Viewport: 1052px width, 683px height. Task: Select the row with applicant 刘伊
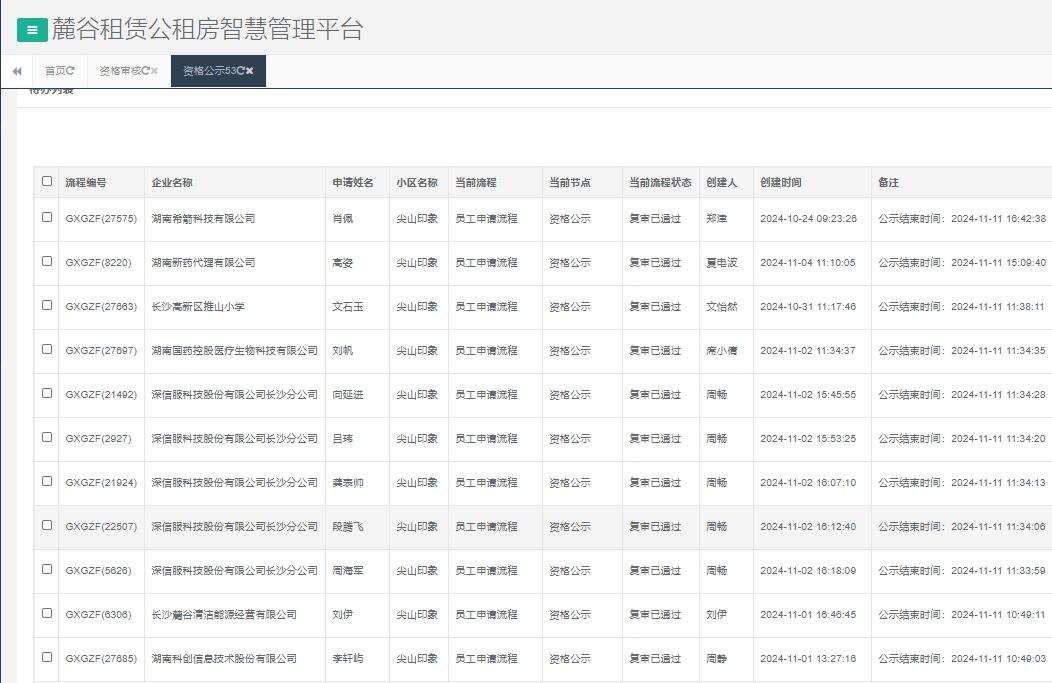click(47, 613)
